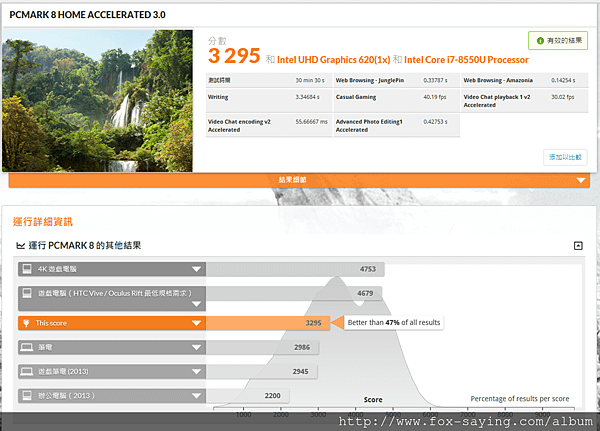Click the collapse icon beside PCMARK 8 other results
This screenshot has width=600, height=431.
coord(578,246)
